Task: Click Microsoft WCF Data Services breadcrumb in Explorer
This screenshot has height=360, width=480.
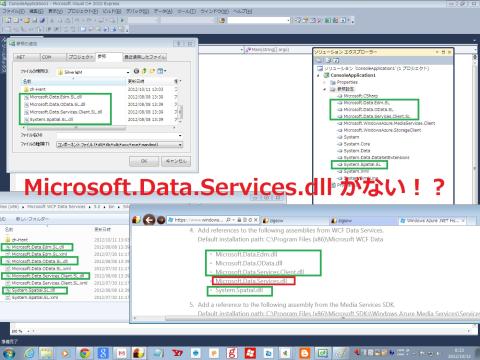Action: click(x=56, y=207)
